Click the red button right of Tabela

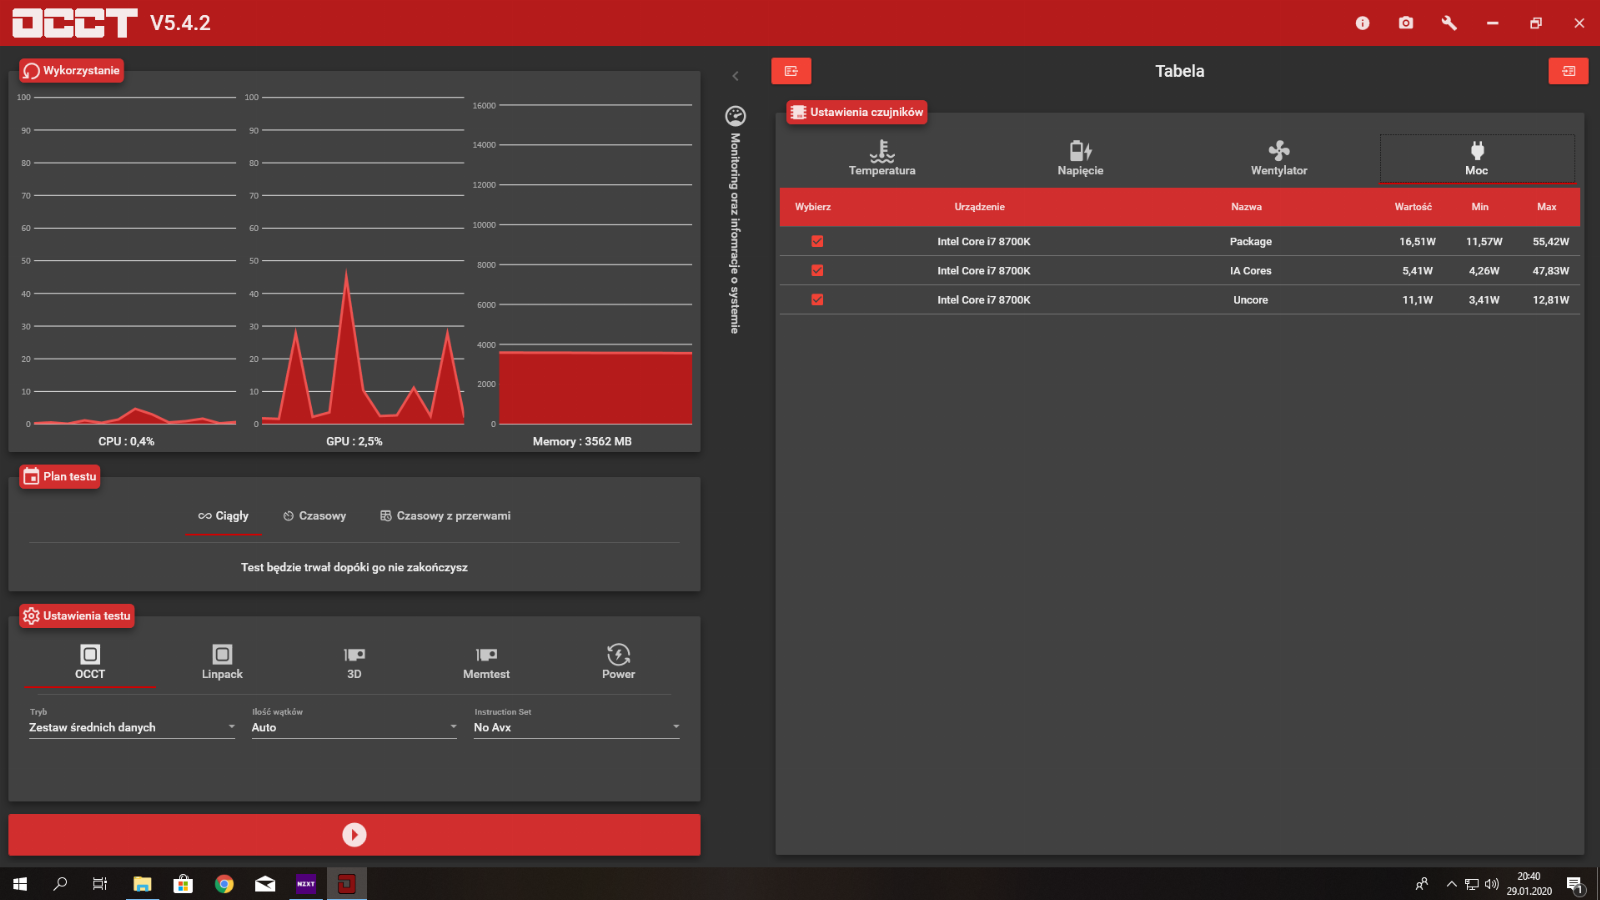click(x=1568, y=71)
